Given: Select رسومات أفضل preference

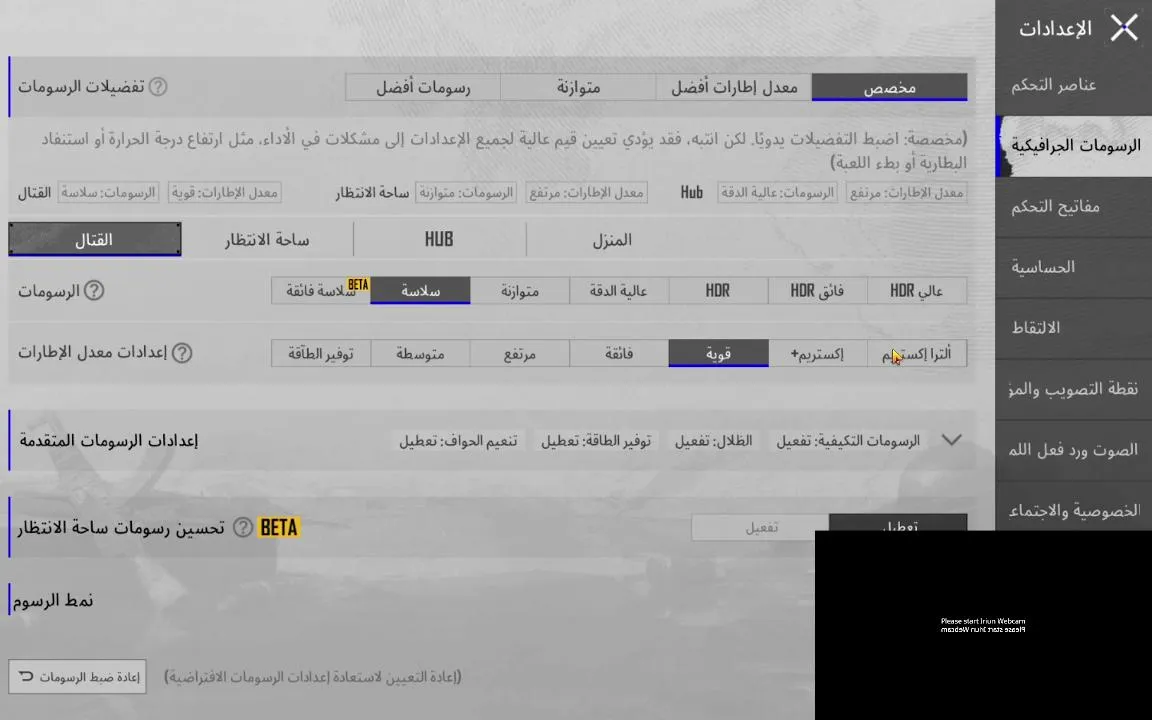Looking at the screenshot, I should [423, 87].
